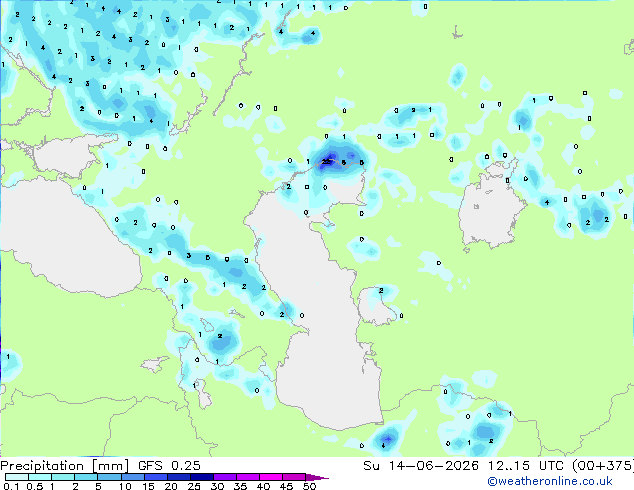Click the purple arrow at legend end
The height and width of the screenshot is (490, 634).
tap(317, 477)
